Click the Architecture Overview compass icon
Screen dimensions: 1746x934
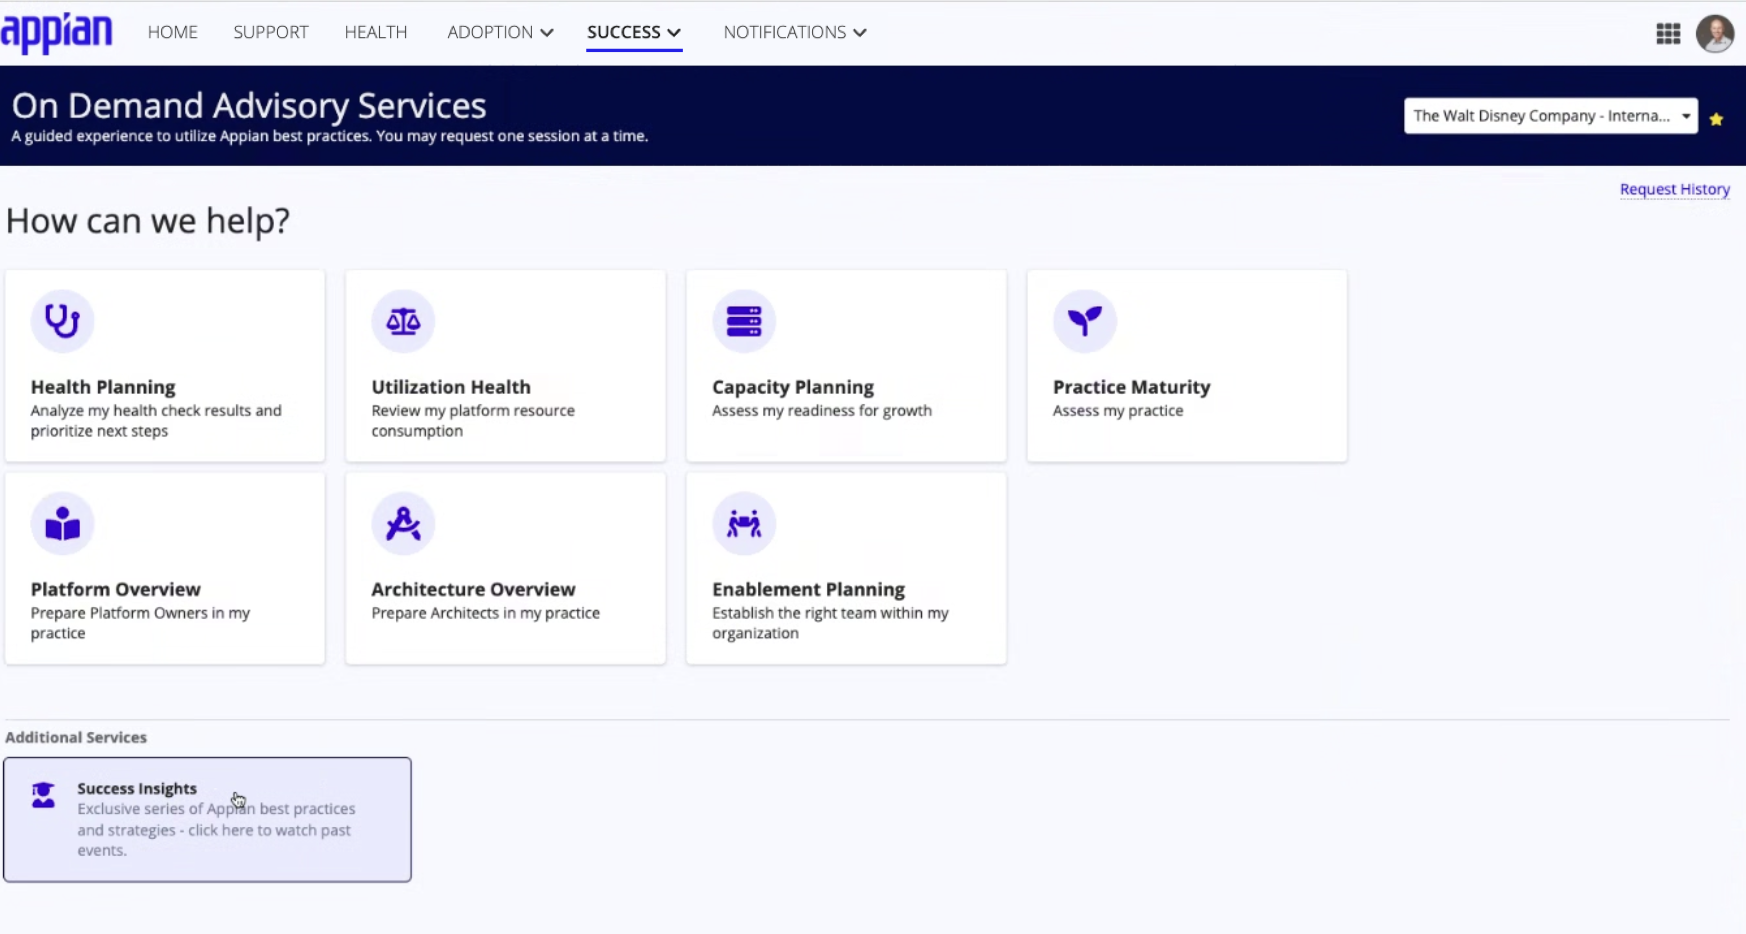(x=403, y=523)
